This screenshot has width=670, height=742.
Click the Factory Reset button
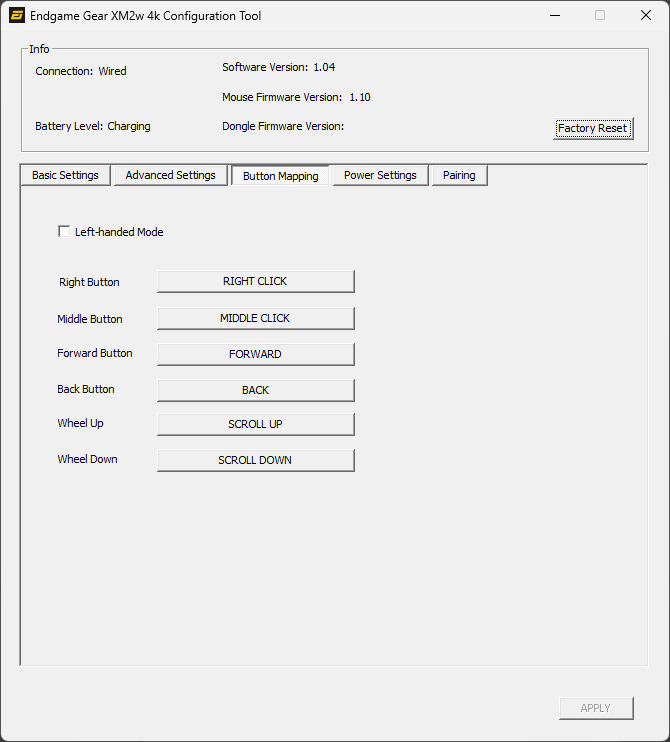(x=593, y=128)
